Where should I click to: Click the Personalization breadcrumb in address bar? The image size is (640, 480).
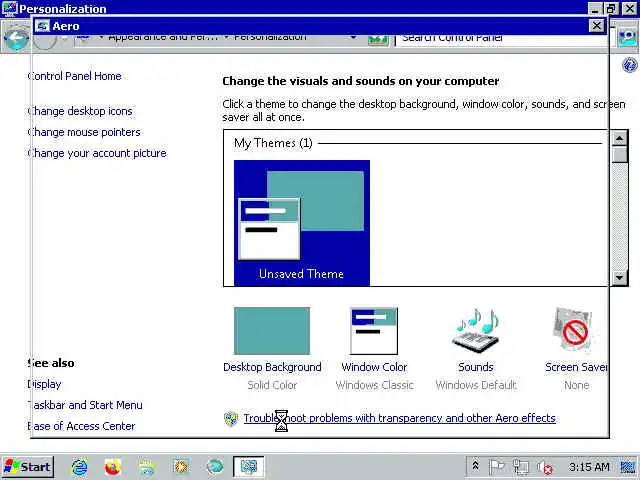[270, 38]
